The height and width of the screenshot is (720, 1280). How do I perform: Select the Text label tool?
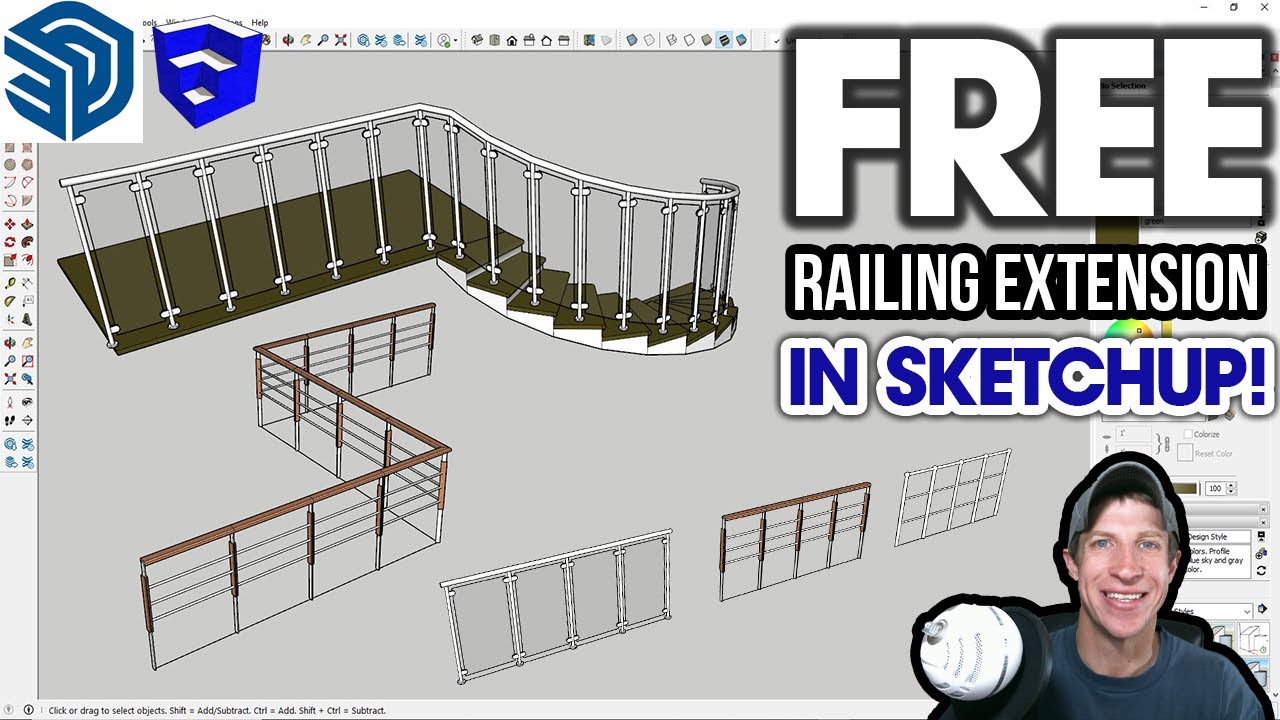point(28,300)
